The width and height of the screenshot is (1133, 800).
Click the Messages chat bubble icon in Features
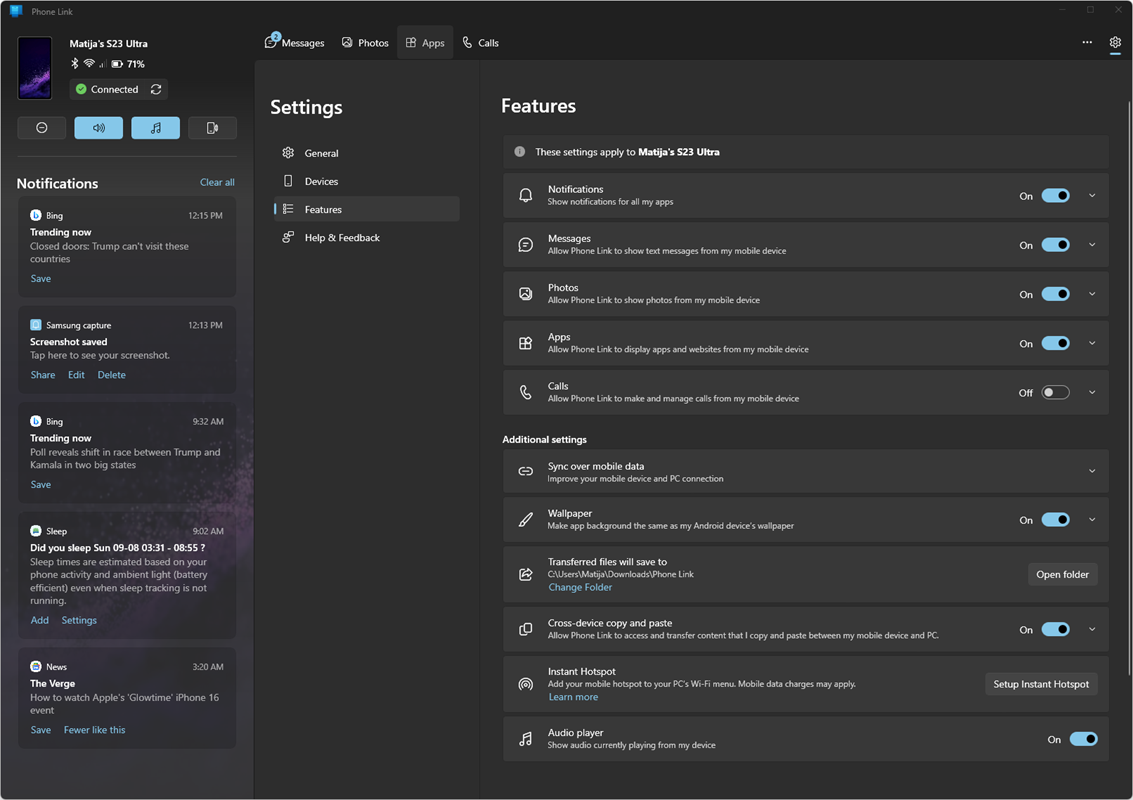tap(526, 245)
